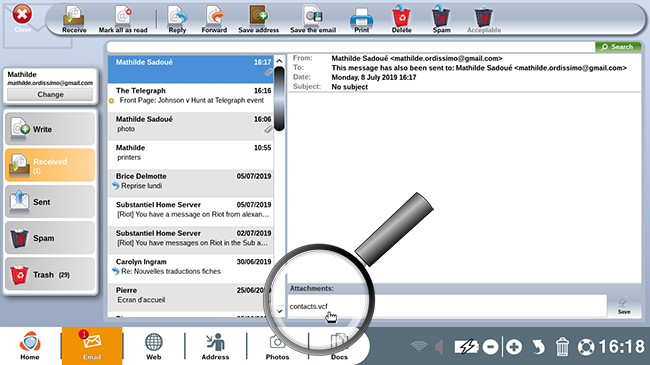Click the zoom-in plus icon in taskbar
This screenshot has width=650, height=365.
tap(514, 347)
